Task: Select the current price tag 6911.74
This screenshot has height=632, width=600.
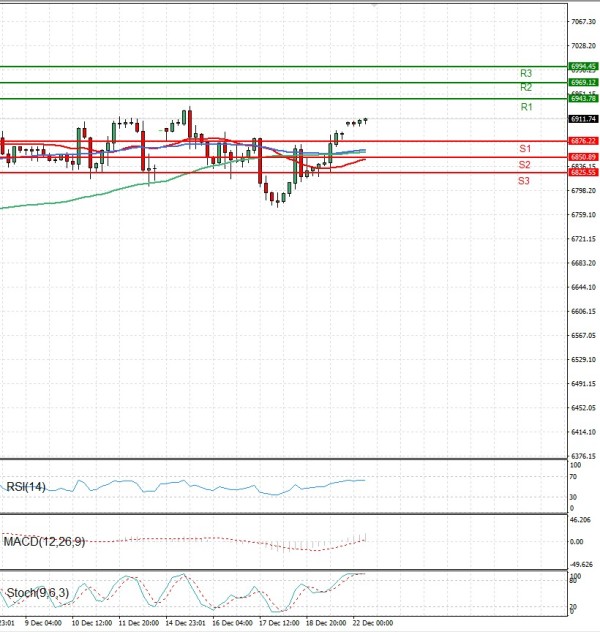Action: coord(583,119)
